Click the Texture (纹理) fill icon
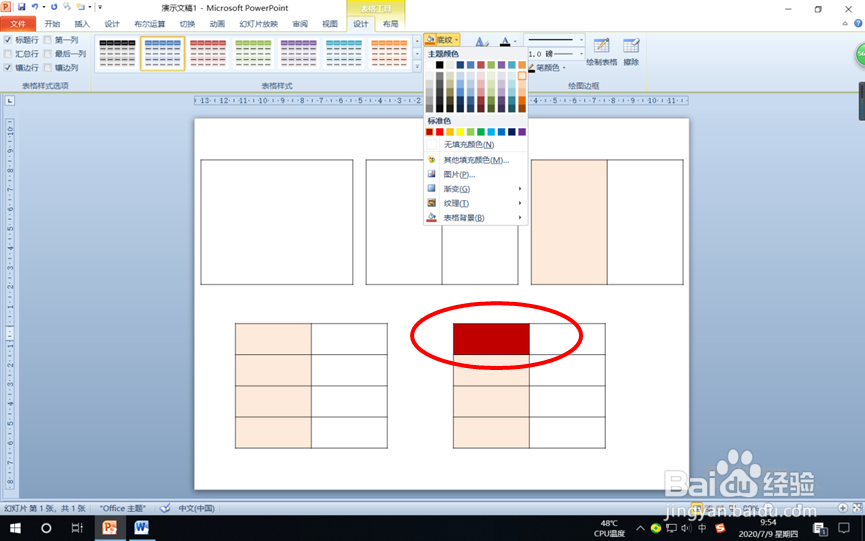Viewport: 865px width, 541px height. (431, 203)
